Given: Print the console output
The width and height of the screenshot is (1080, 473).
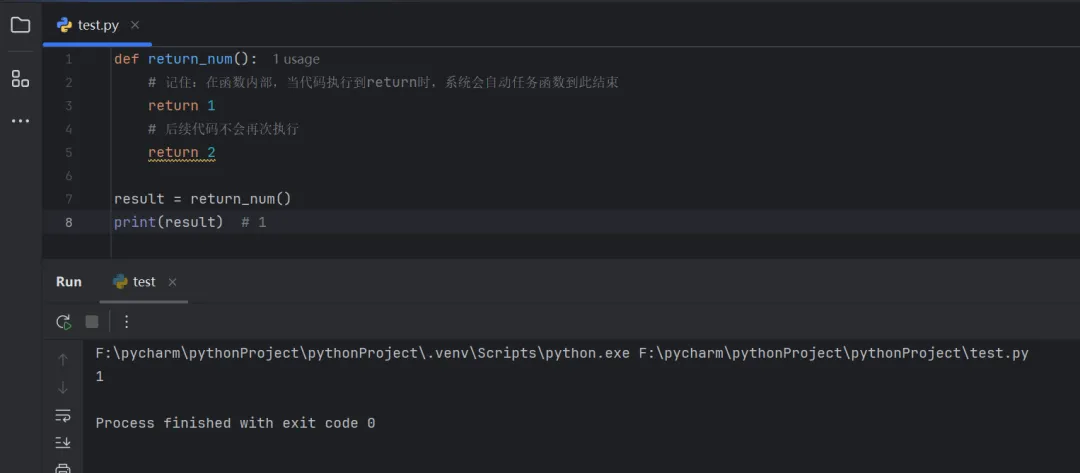Looking at the screenshot, I should (x=63, y=467).
